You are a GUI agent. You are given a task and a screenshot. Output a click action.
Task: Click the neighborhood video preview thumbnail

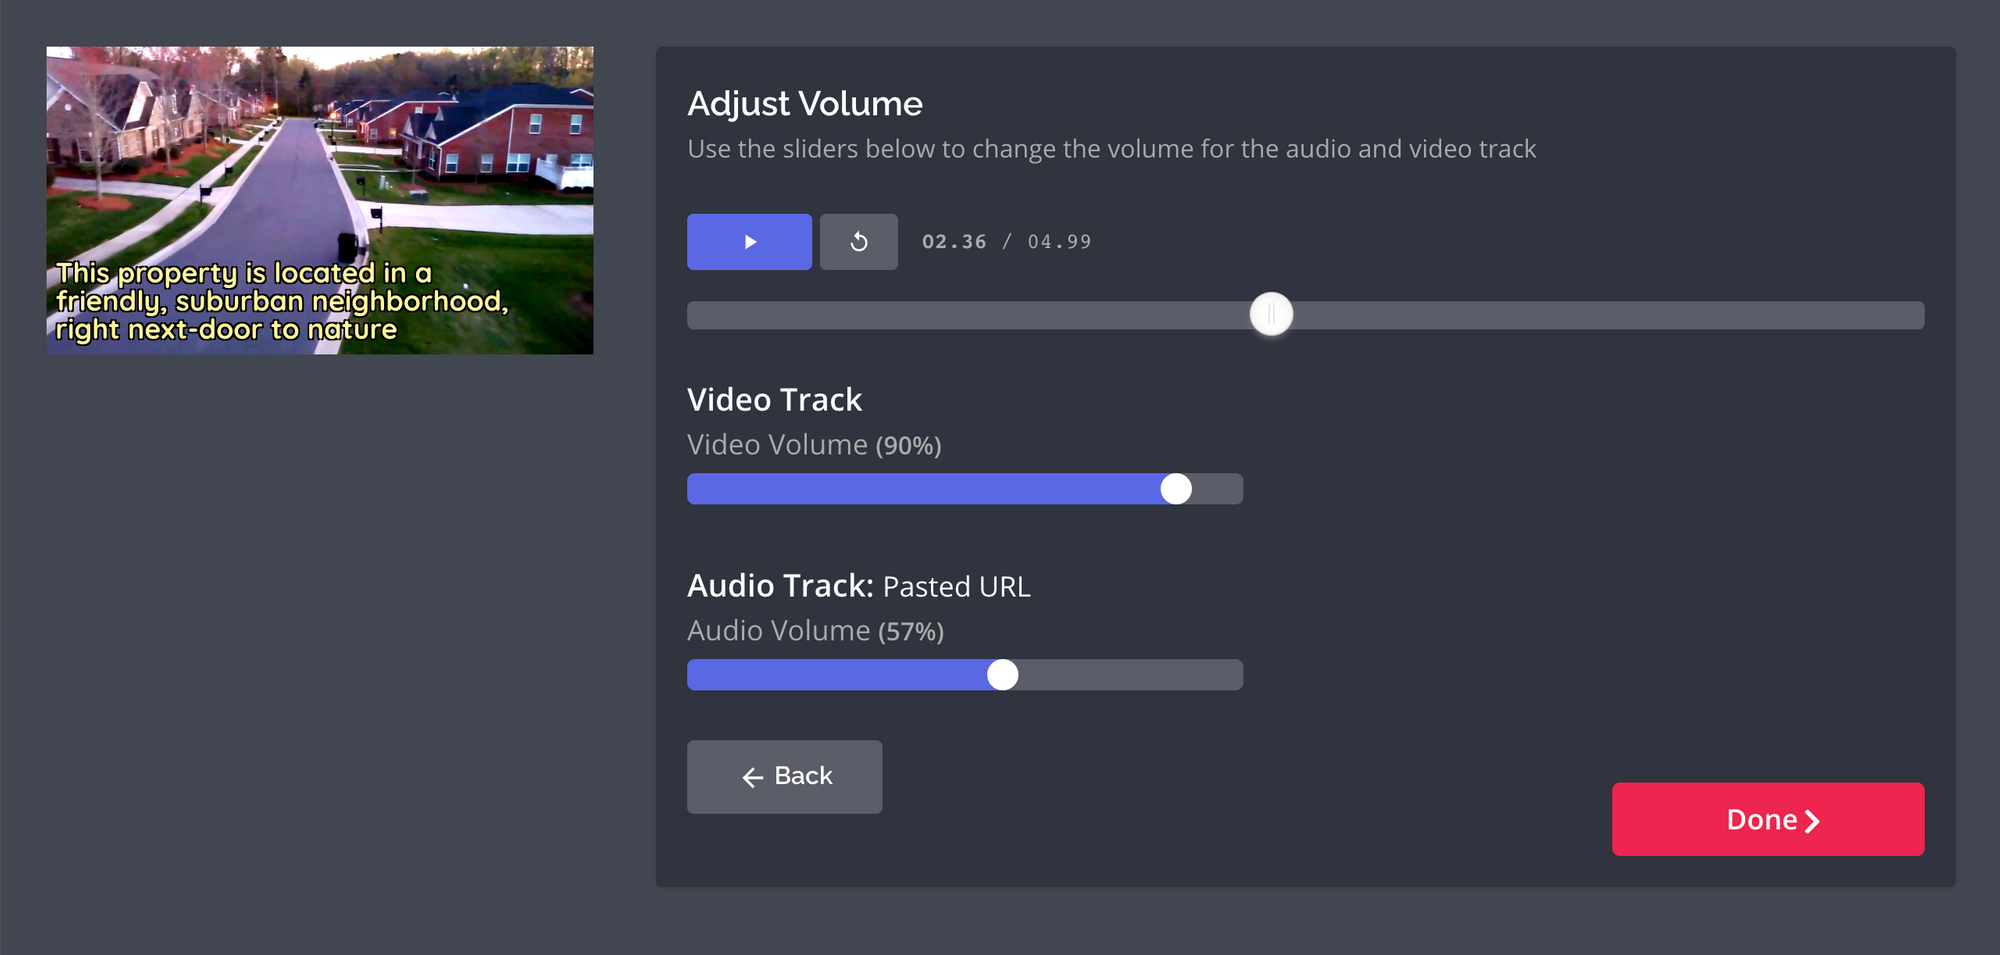[320, 200]
